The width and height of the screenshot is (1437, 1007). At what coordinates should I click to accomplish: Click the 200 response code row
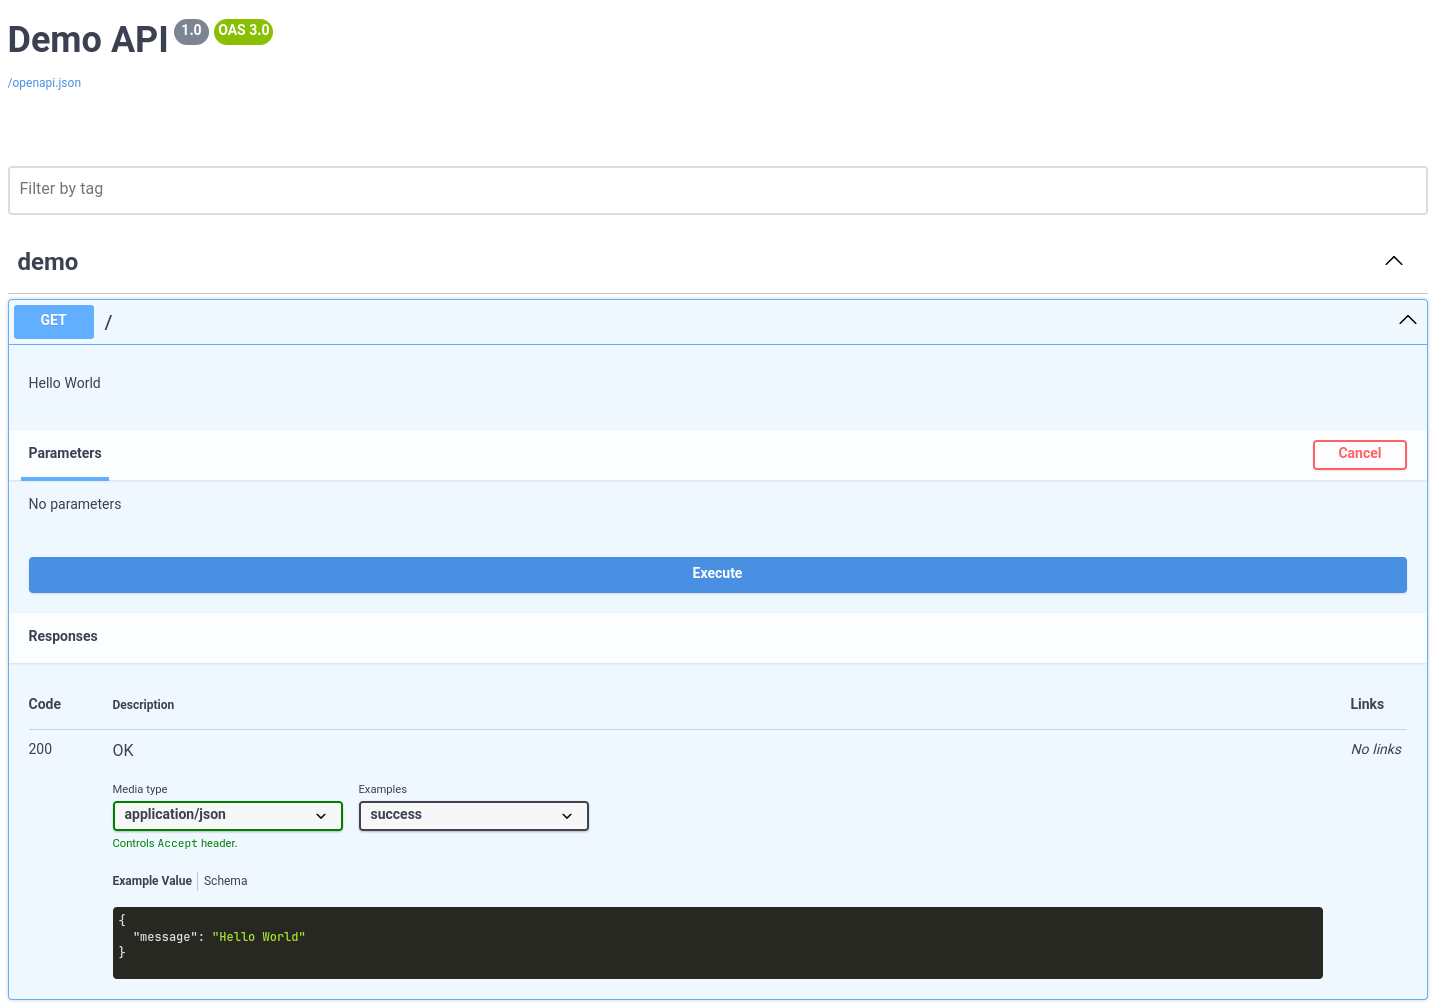(x=40, y=749)
